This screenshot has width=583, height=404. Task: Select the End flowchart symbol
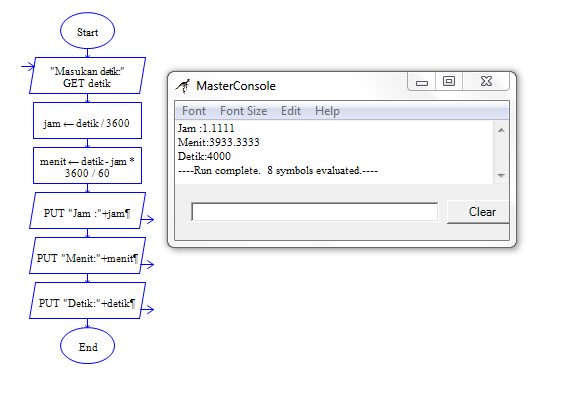(x=87, y=346)
